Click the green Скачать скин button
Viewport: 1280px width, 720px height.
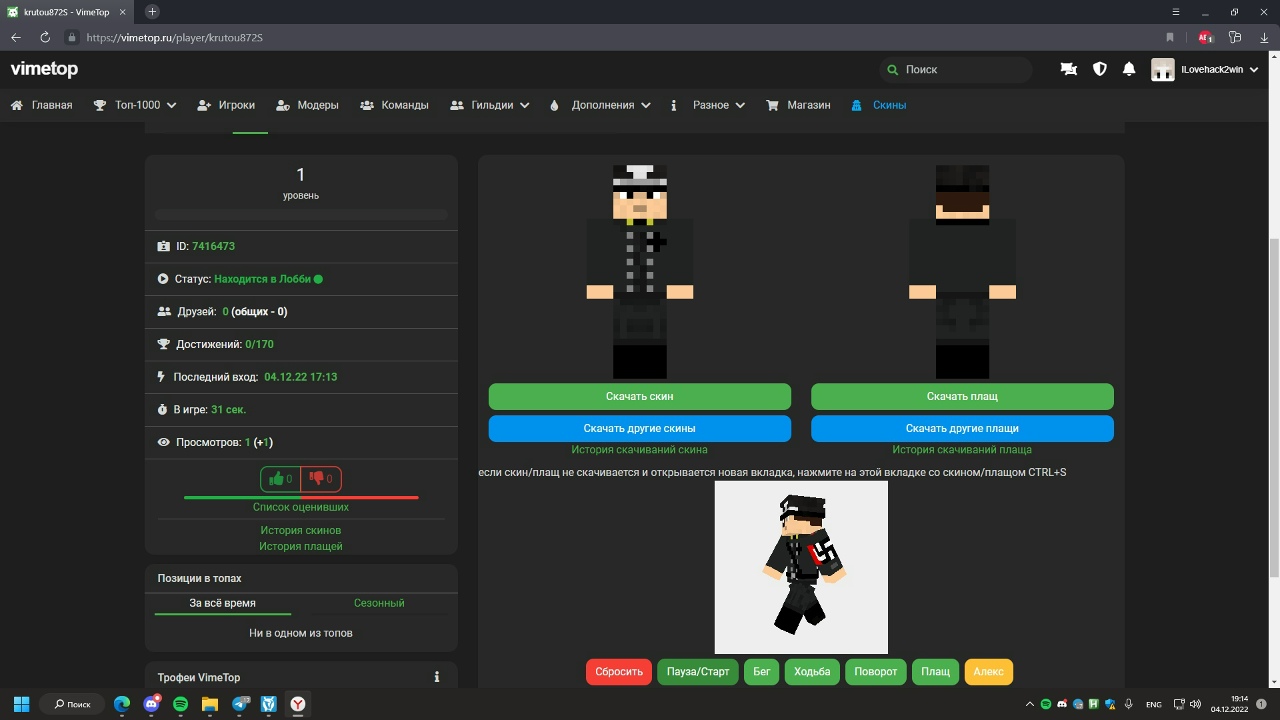639,396
